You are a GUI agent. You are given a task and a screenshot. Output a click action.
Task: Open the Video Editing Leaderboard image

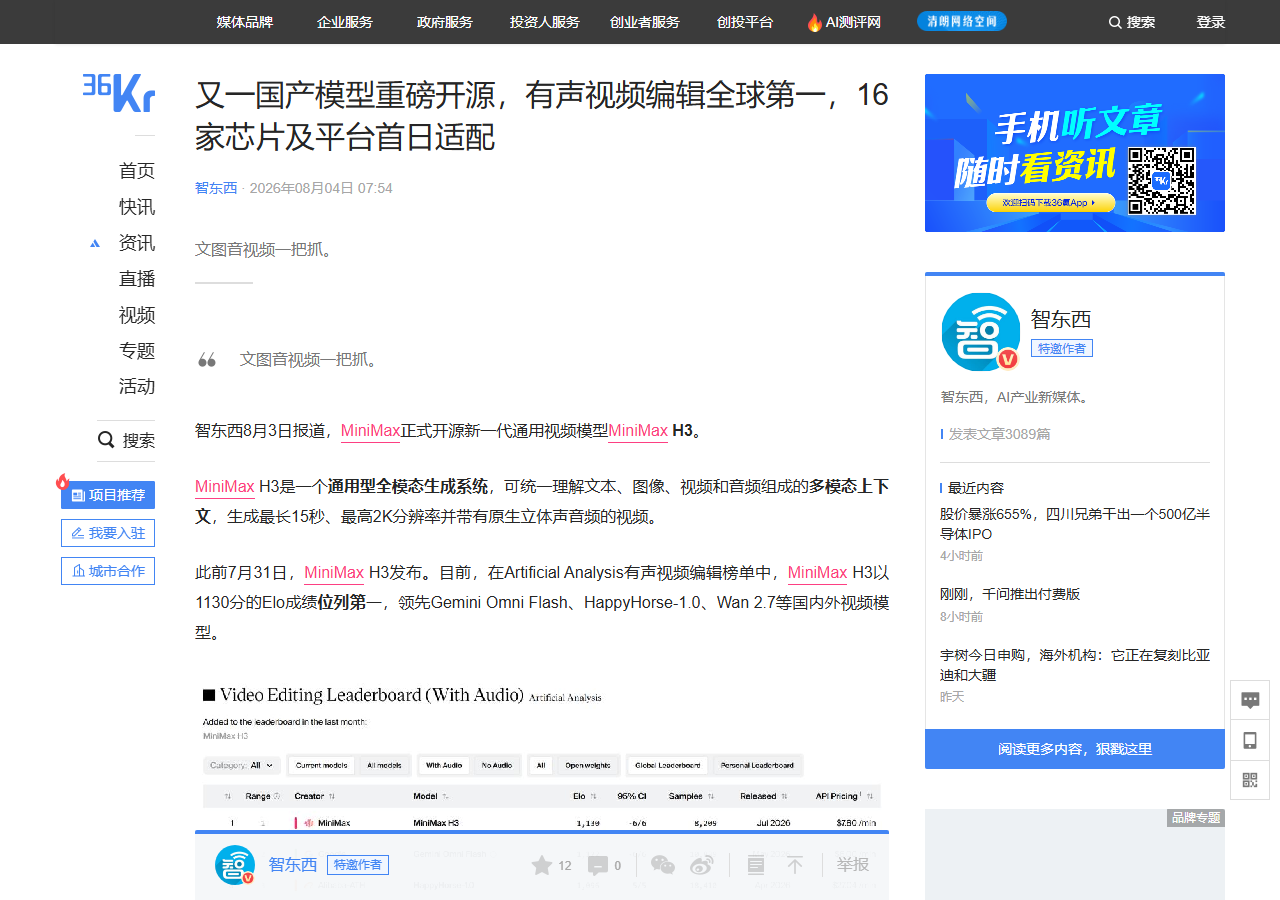tap(542, 757)
